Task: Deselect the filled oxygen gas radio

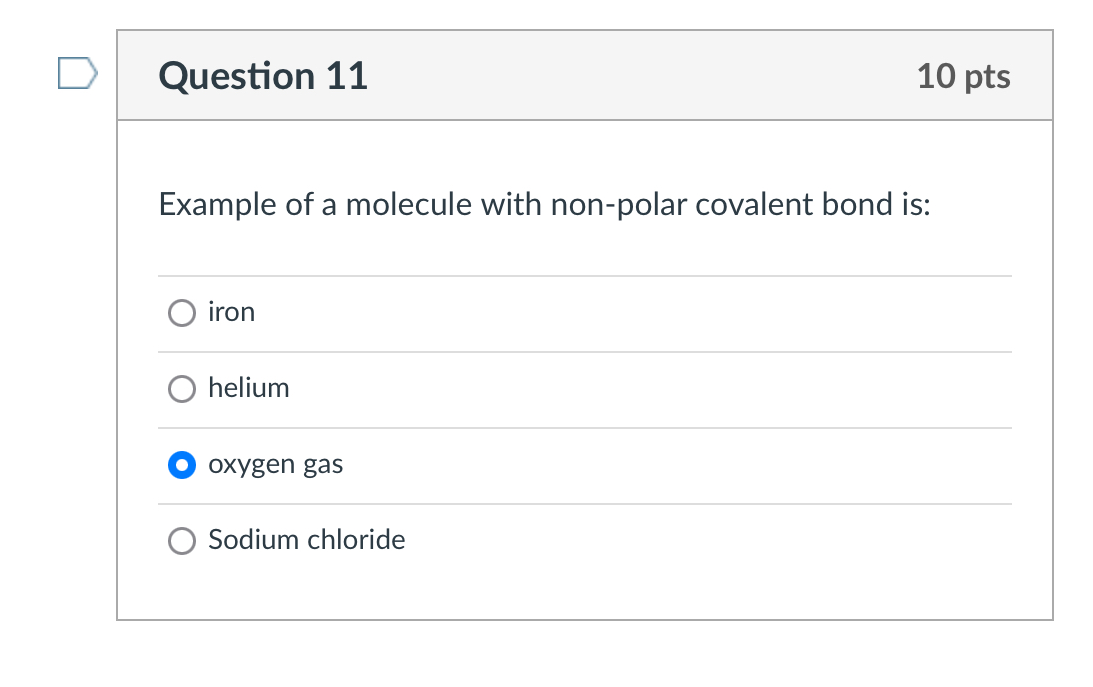Action: tap(182, 464)
